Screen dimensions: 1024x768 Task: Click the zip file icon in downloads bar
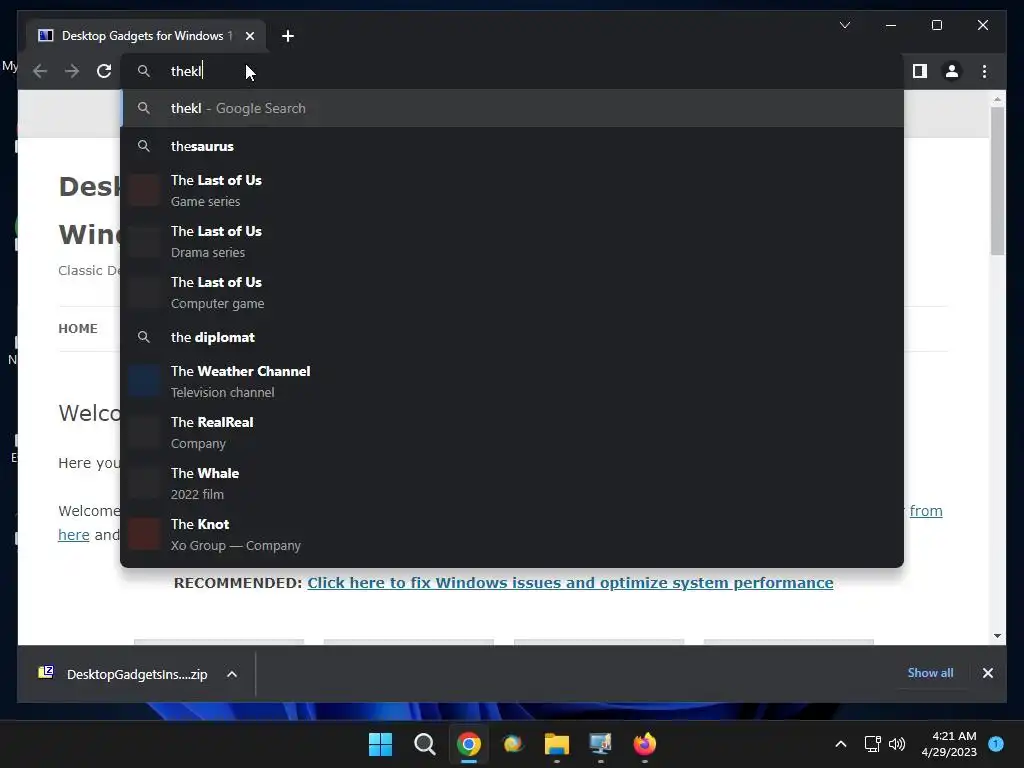tap(46, 673)
